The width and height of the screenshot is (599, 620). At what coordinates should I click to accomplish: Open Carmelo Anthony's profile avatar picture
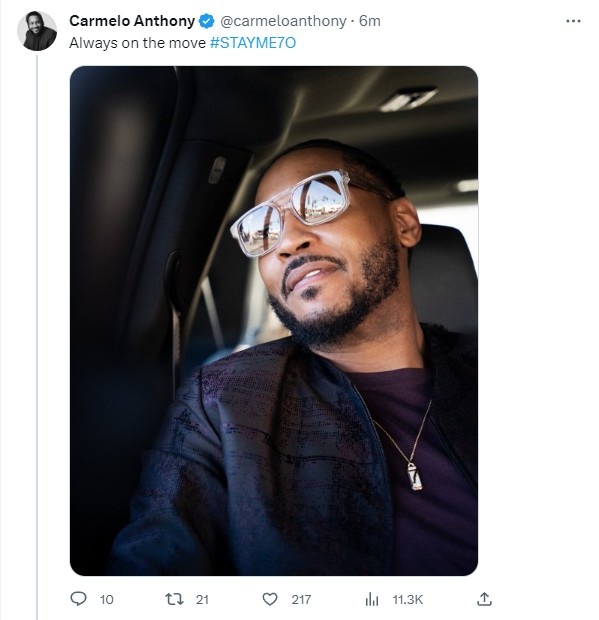37,31
